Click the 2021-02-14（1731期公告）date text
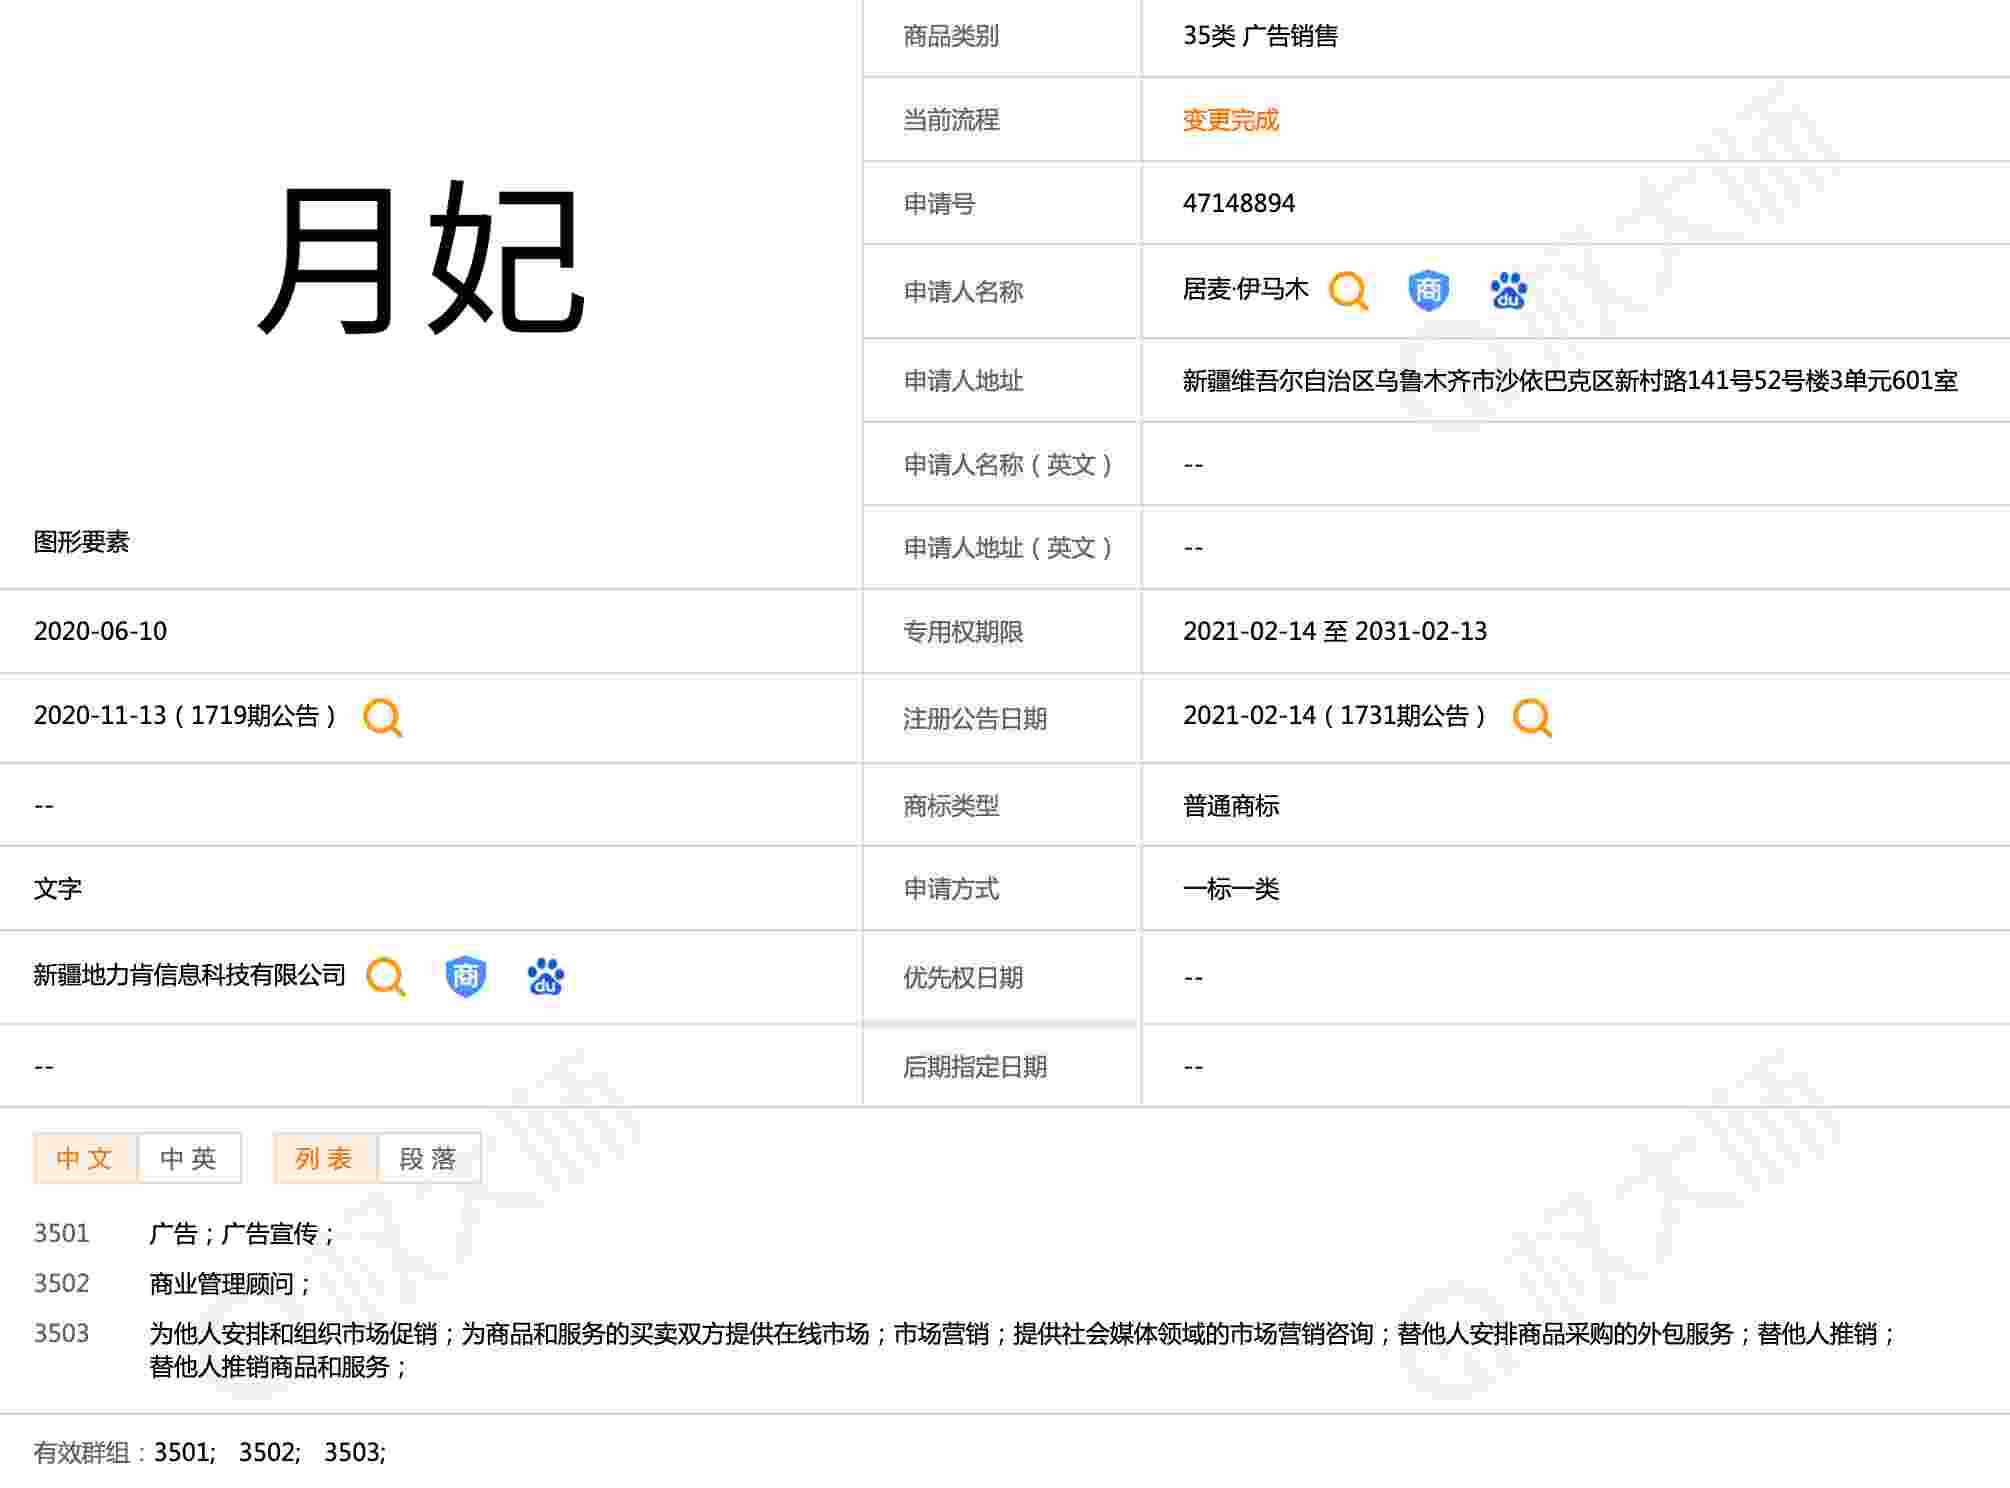The image size is (2010, 1488). (x=1334, y=716)
